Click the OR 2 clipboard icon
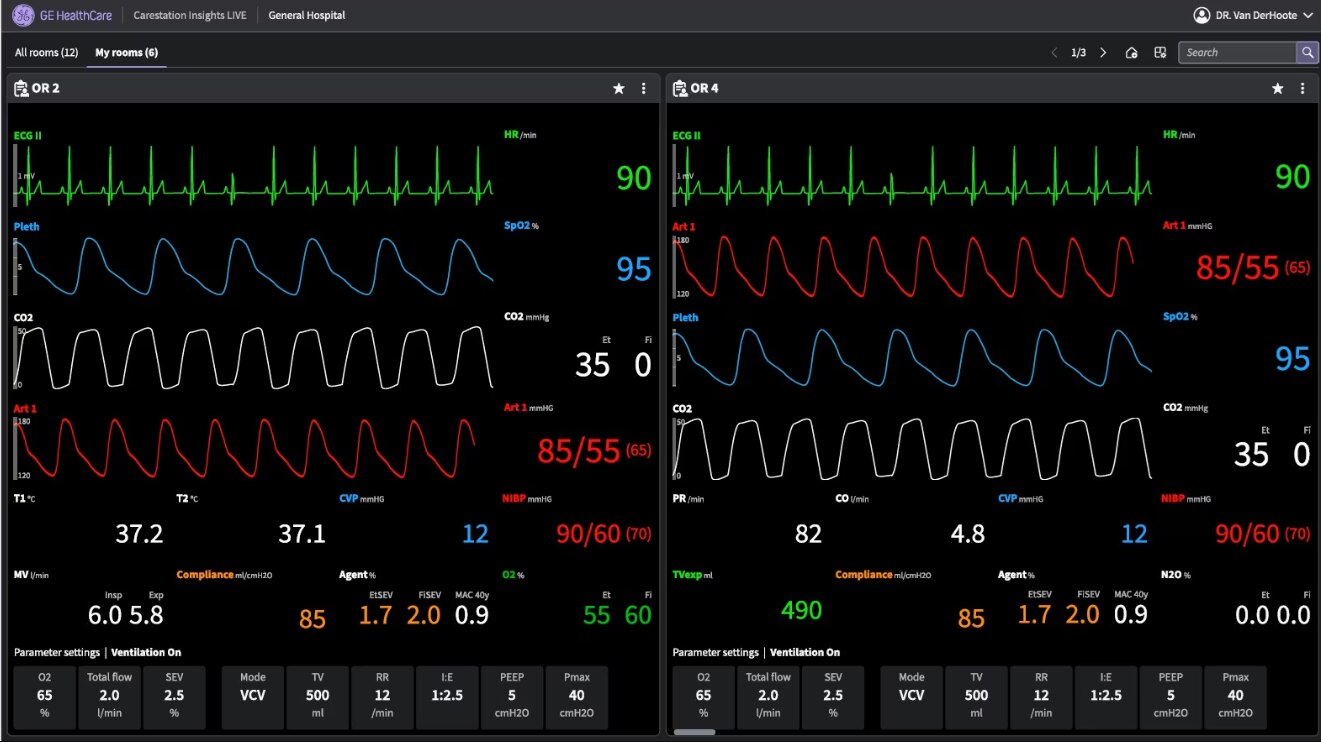The image size is (1321, 742). coord(21,88)
